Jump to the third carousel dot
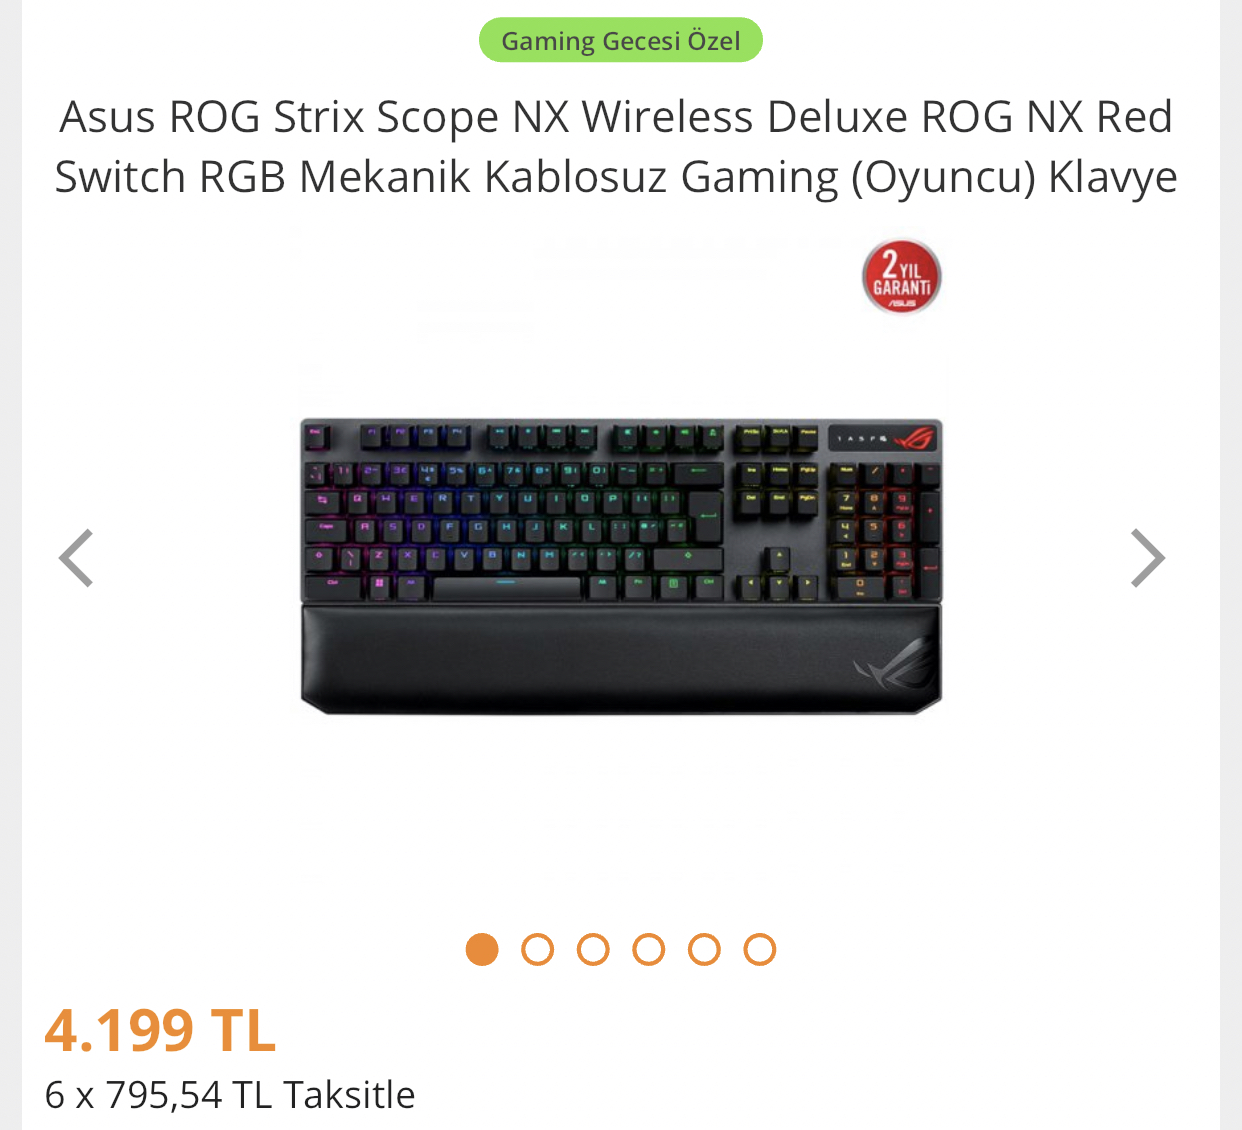1242x1130 pixels. (x=593, y=949)
